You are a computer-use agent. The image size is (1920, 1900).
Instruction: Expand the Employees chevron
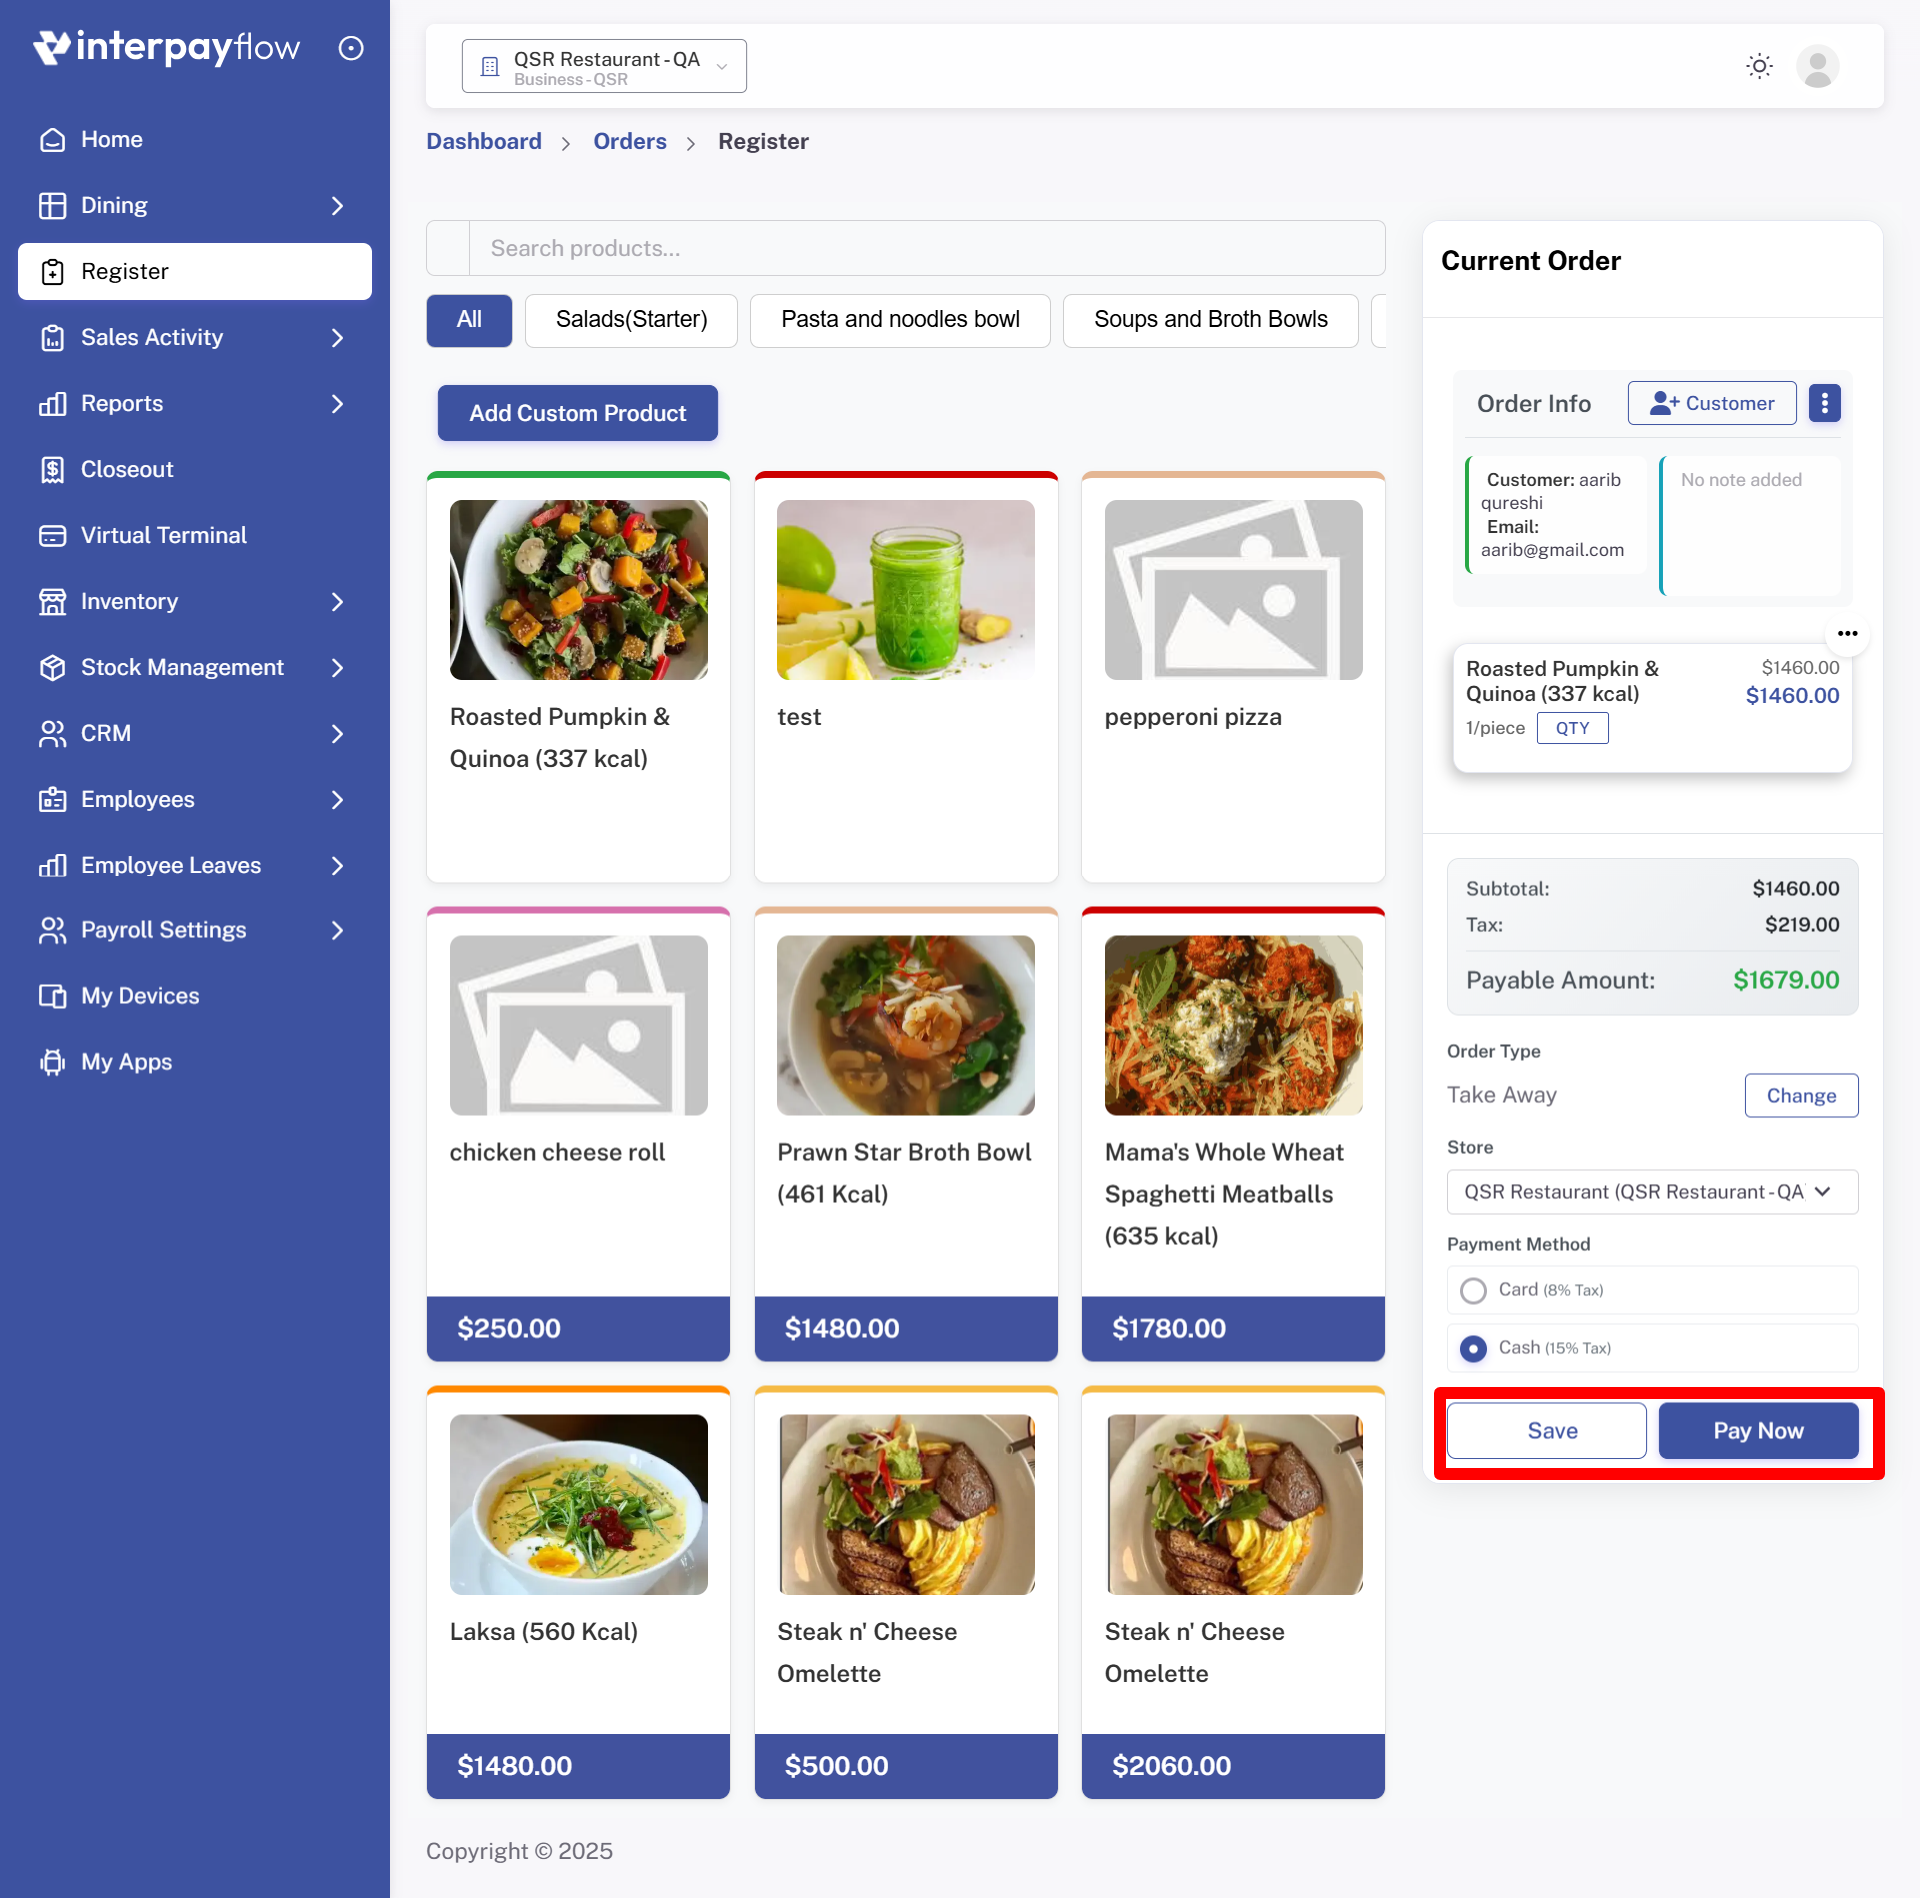click(x=337, y=800)
